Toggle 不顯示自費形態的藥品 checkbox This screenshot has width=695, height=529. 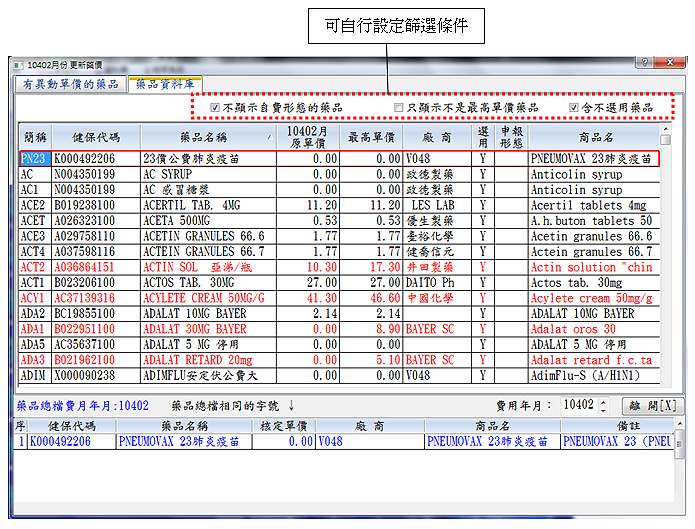215,107
